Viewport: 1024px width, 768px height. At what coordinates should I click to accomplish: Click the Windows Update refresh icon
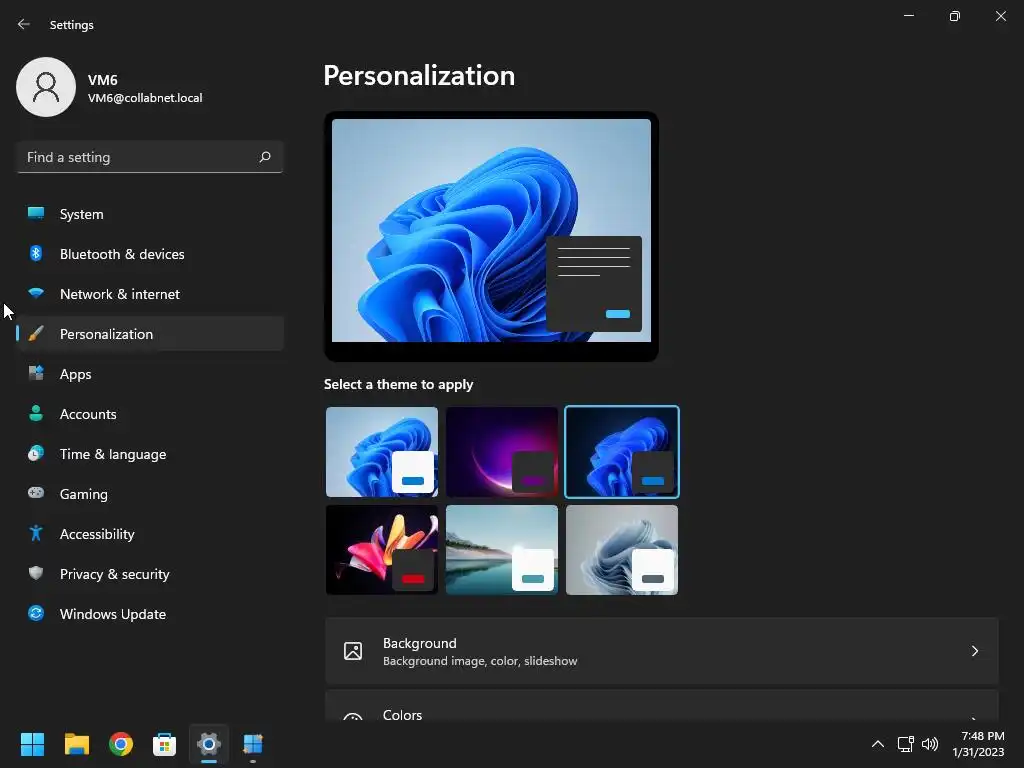36,613
